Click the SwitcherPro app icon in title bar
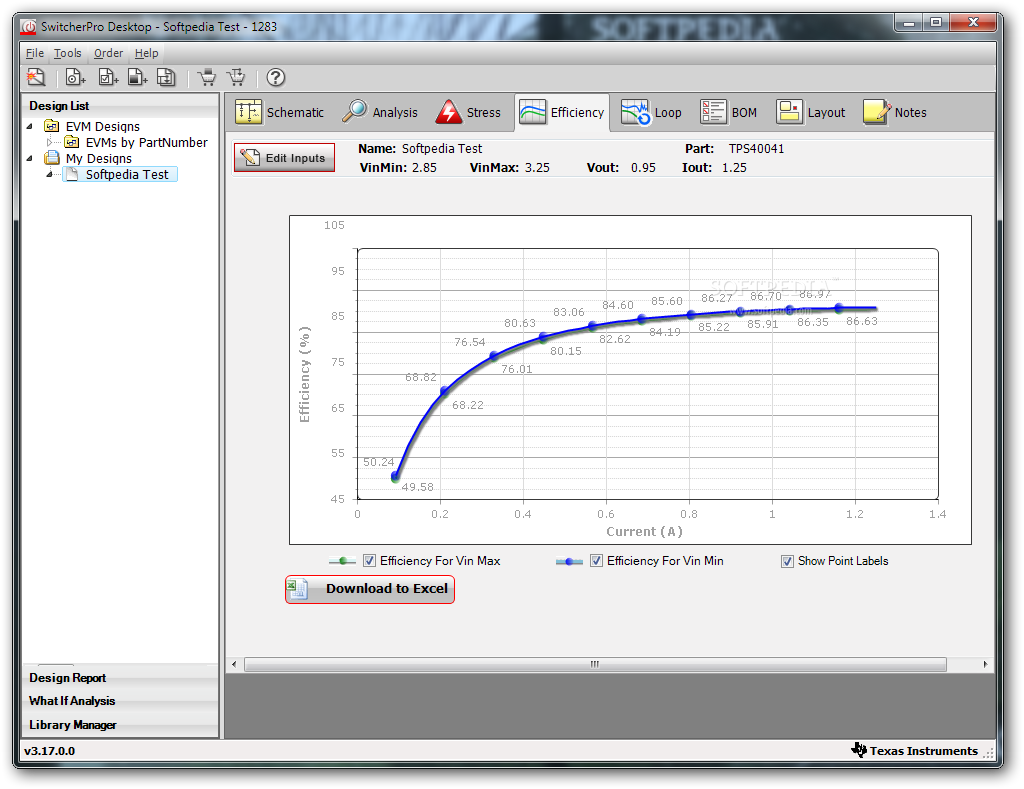Image resolution: width=1024 pixels, height=789 pixels. pyautogui.click(x=29, y=27)
